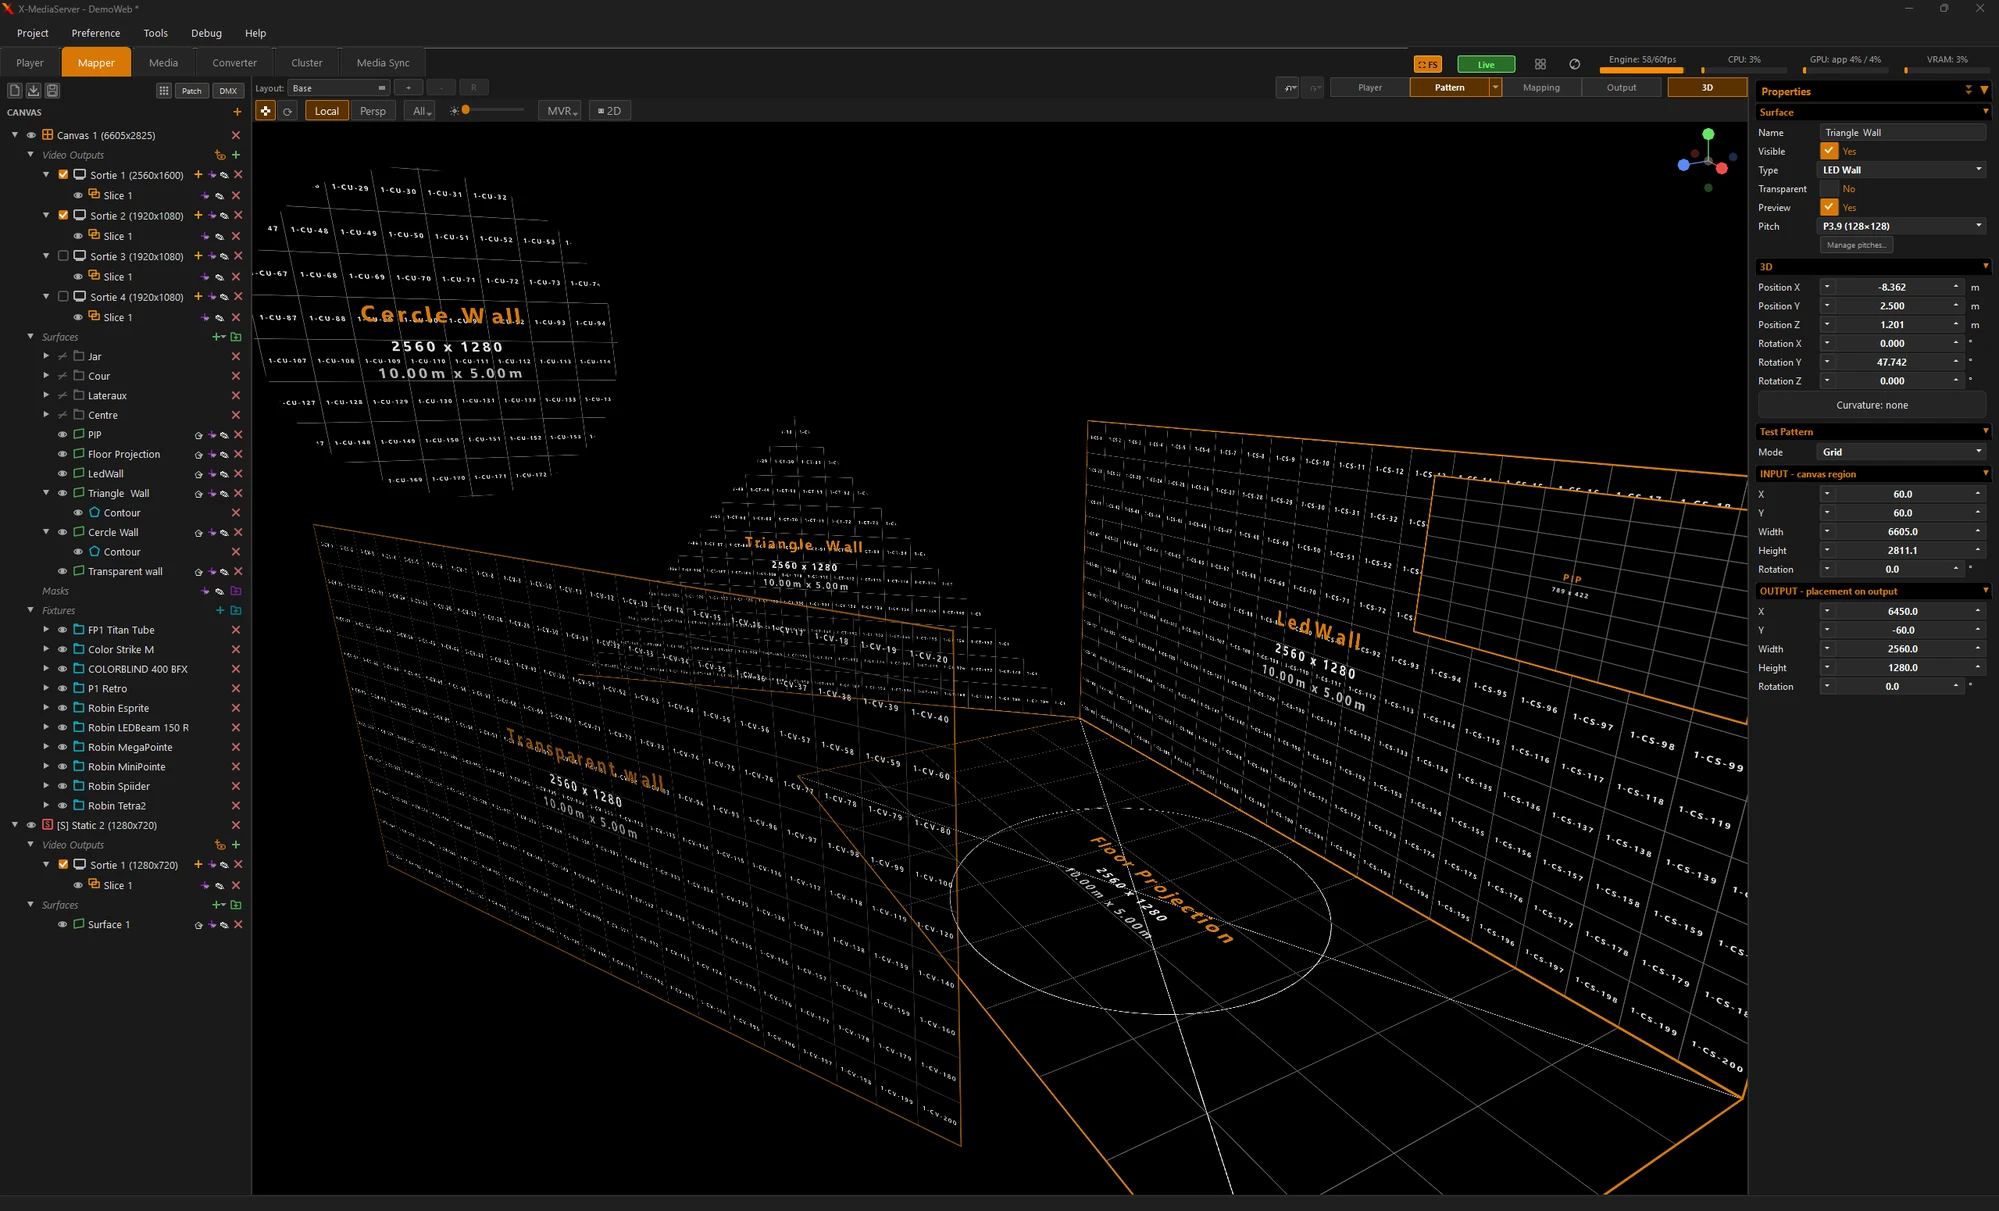Uncheck Sortie 2 (1920x1080) output checkbox
Viewport: 1999px width, 1211px height.
point(63,215)
